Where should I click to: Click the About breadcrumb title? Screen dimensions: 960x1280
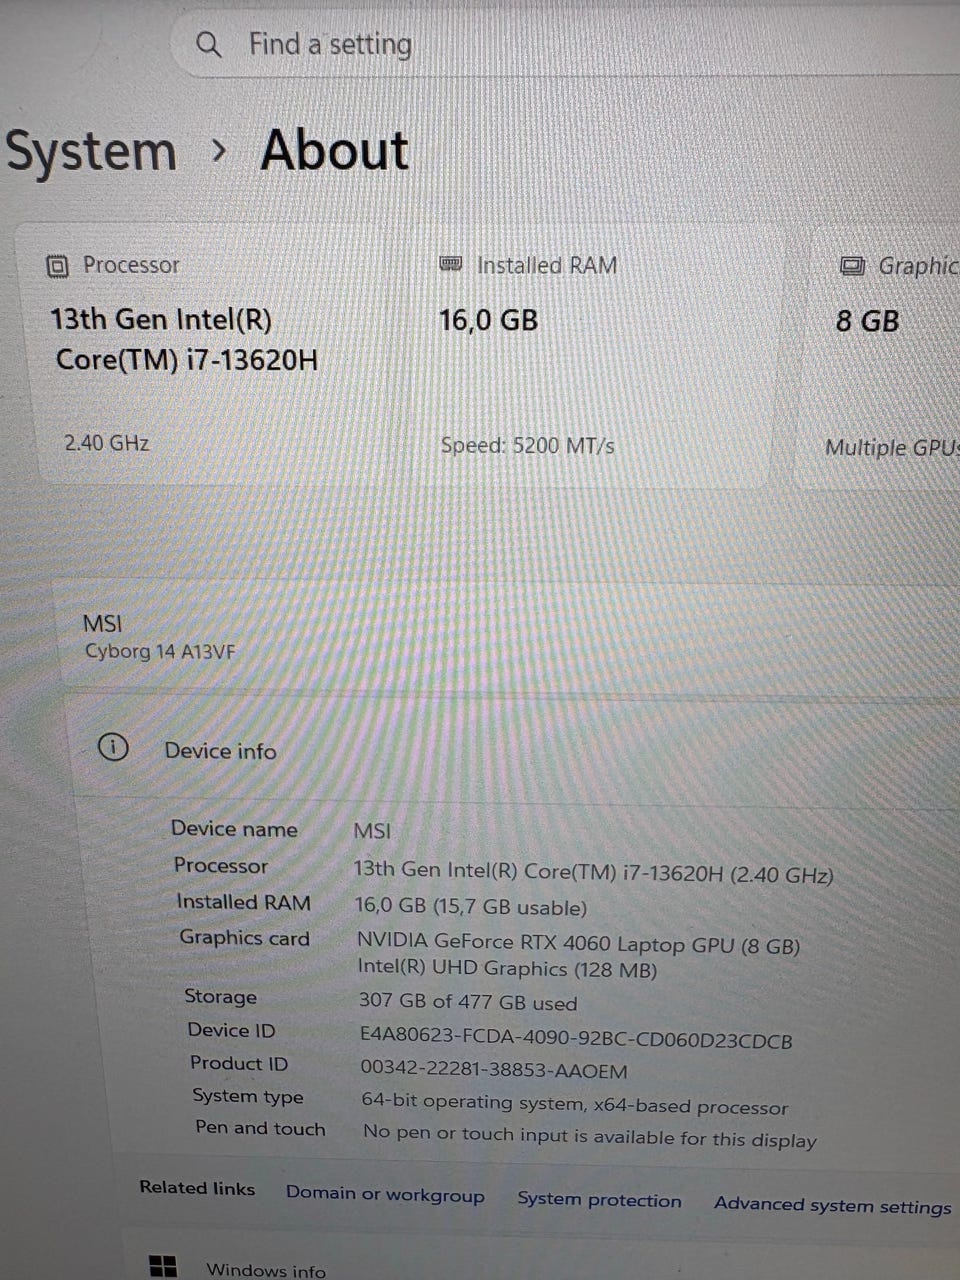pos(335,151)
